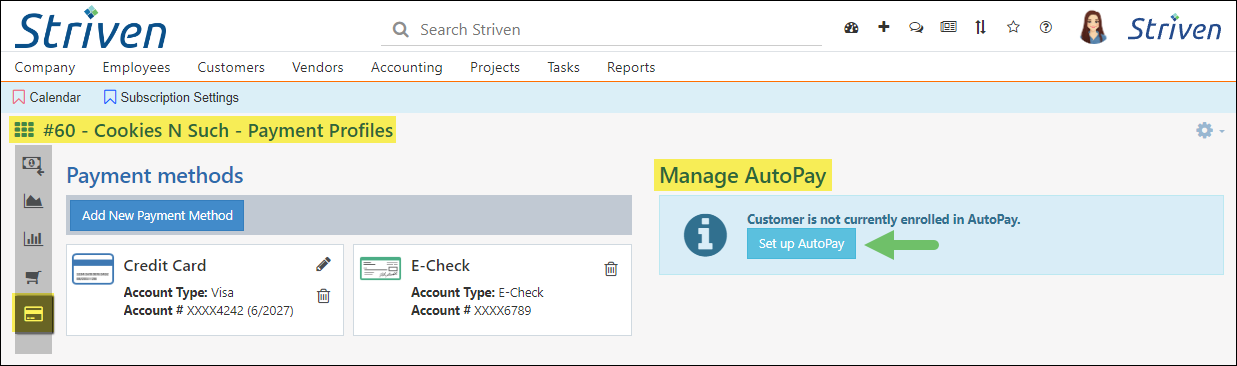Screen dimensions: 1237x366
Task: Click the Credit Card image icon
Action: click(92, 268)
